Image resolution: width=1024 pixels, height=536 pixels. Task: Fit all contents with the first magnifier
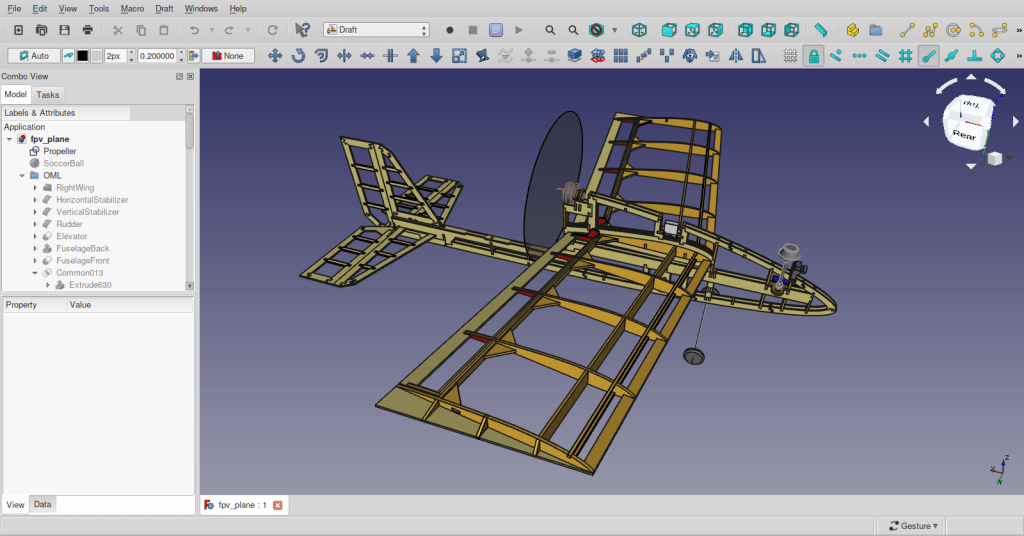pos(550,30)
